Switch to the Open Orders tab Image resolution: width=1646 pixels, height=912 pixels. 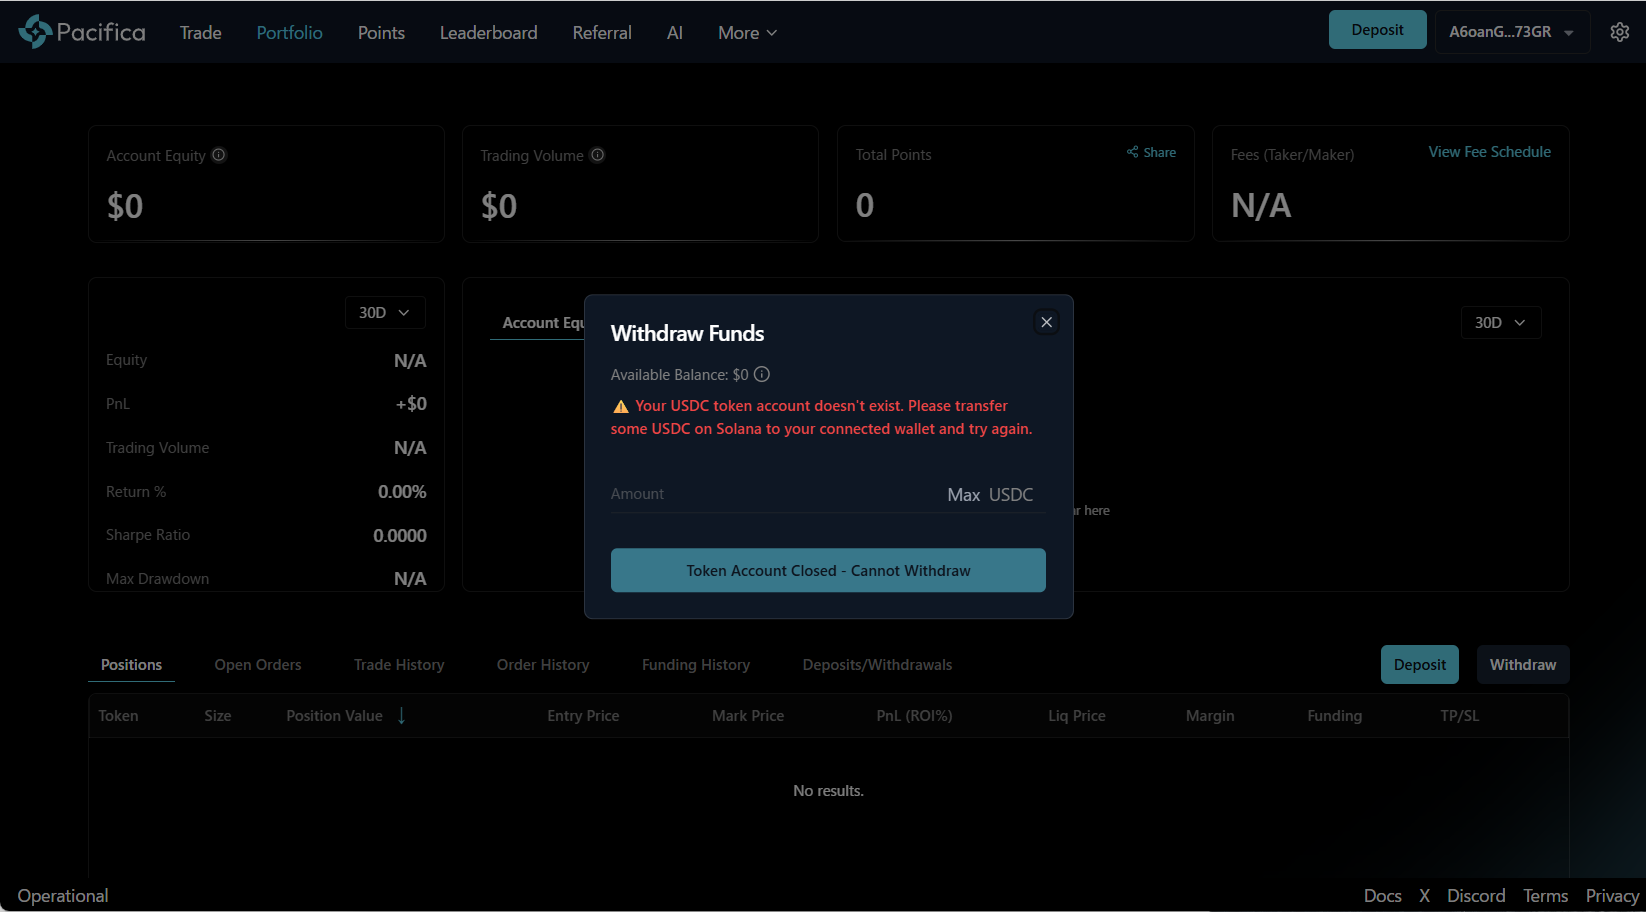pyautogui.click(x=257, y=665)
